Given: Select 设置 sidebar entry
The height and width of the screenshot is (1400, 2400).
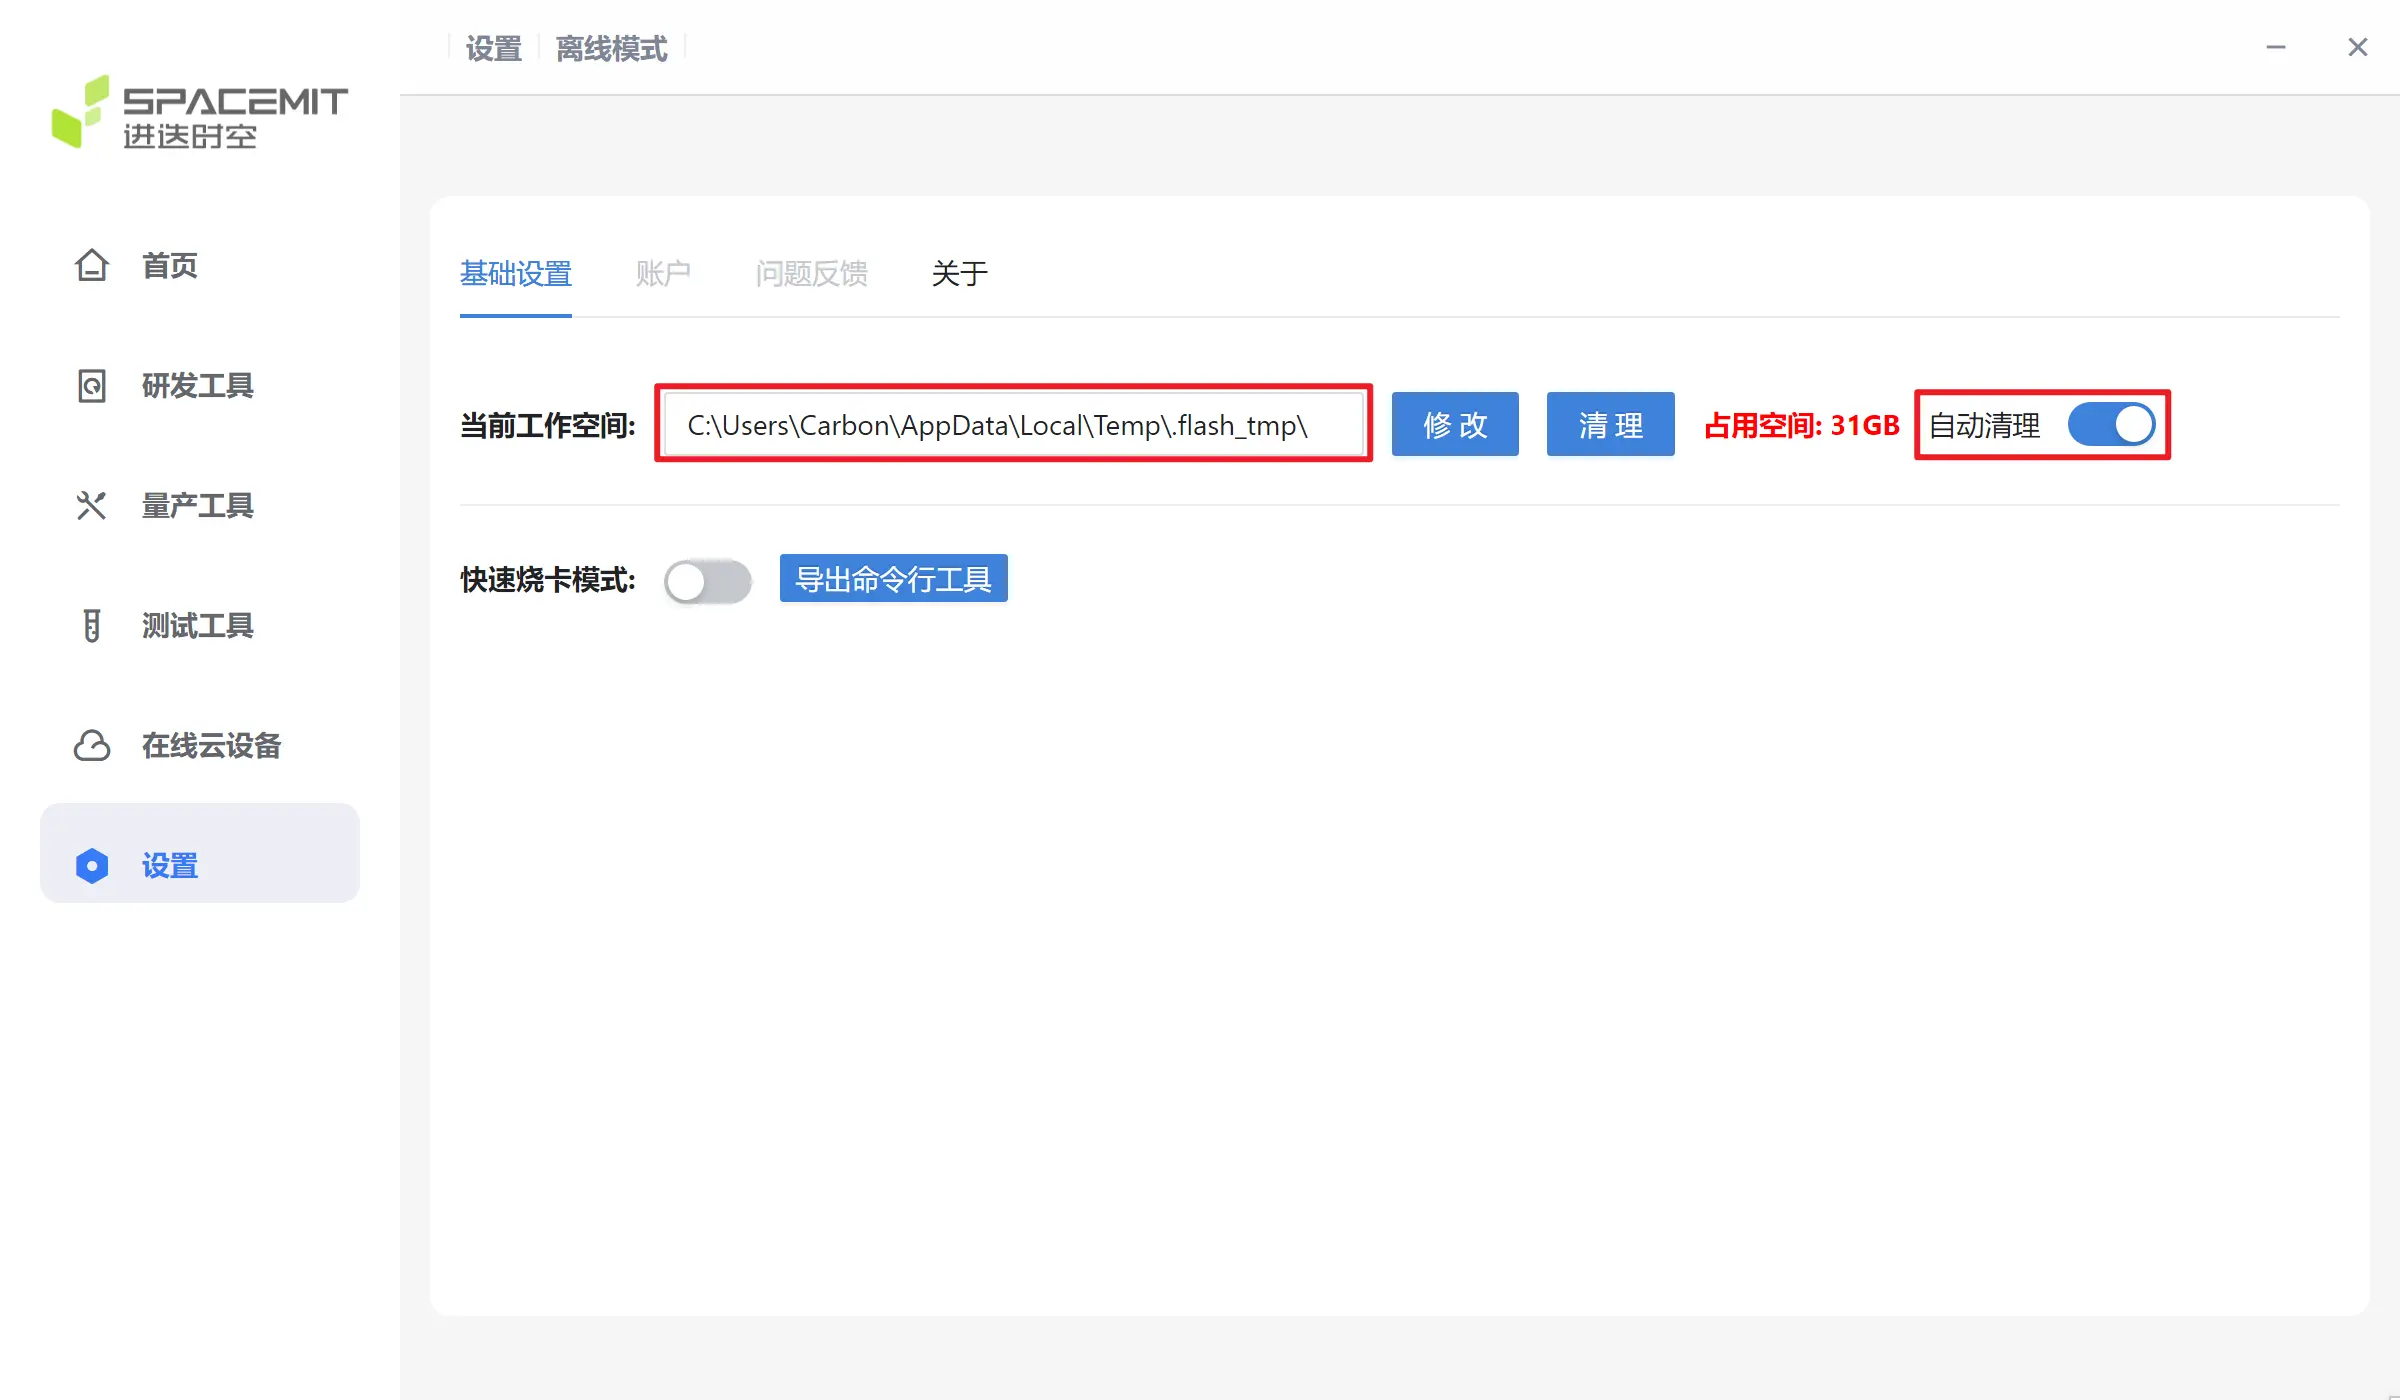Looking at the screenshot, I should pyautogui.click(x=200, y=853).
